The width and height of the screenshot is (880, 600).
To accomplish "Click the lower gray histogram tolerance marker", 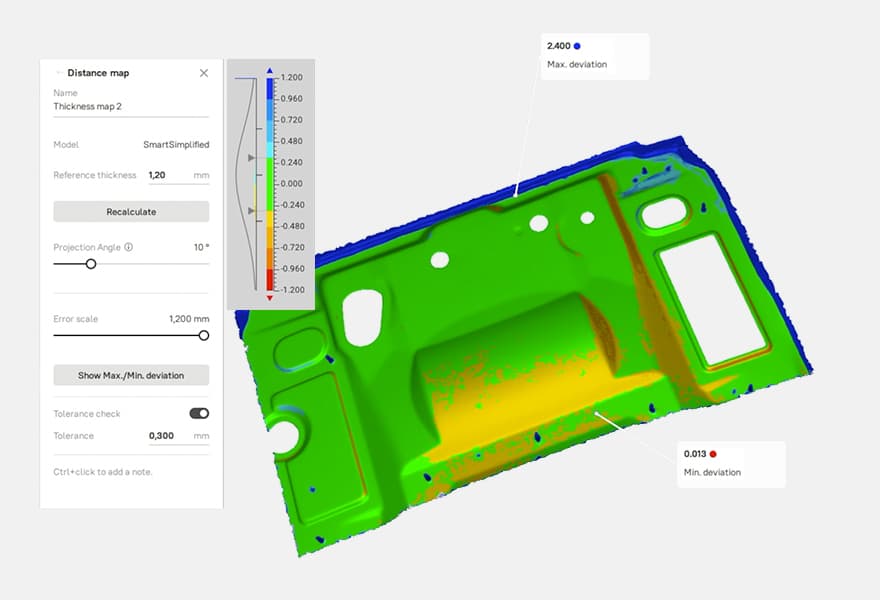I will coord(252,211).
